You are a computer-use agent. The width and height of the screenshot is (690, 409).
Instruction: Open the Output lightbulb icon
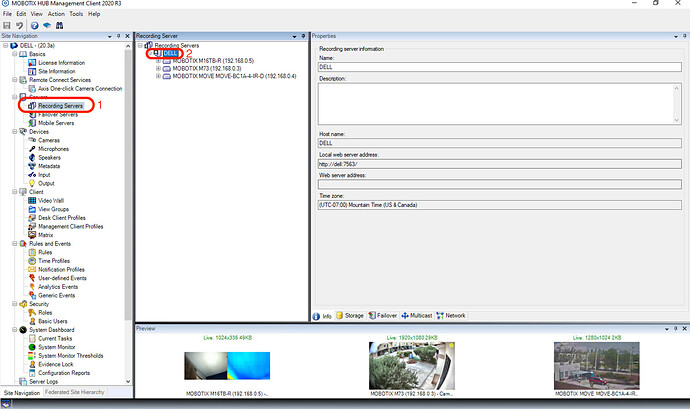32,183
